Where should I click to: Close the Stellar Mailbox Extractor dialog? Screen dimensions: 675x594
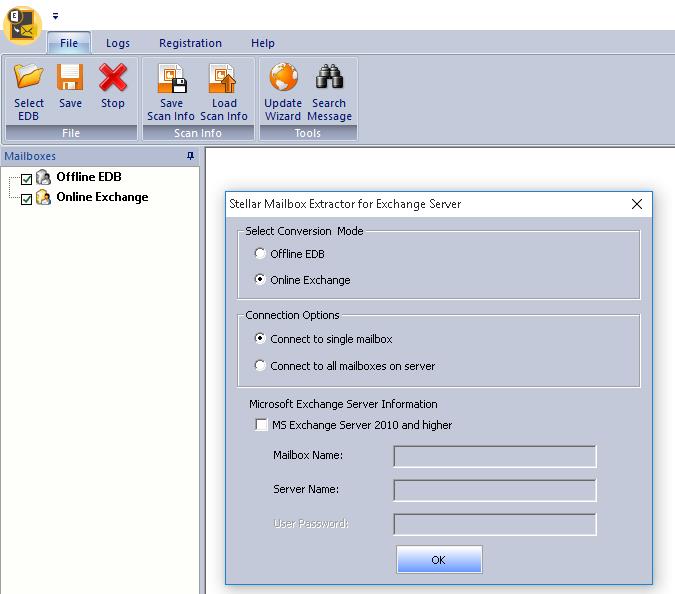tap(637, 204)
